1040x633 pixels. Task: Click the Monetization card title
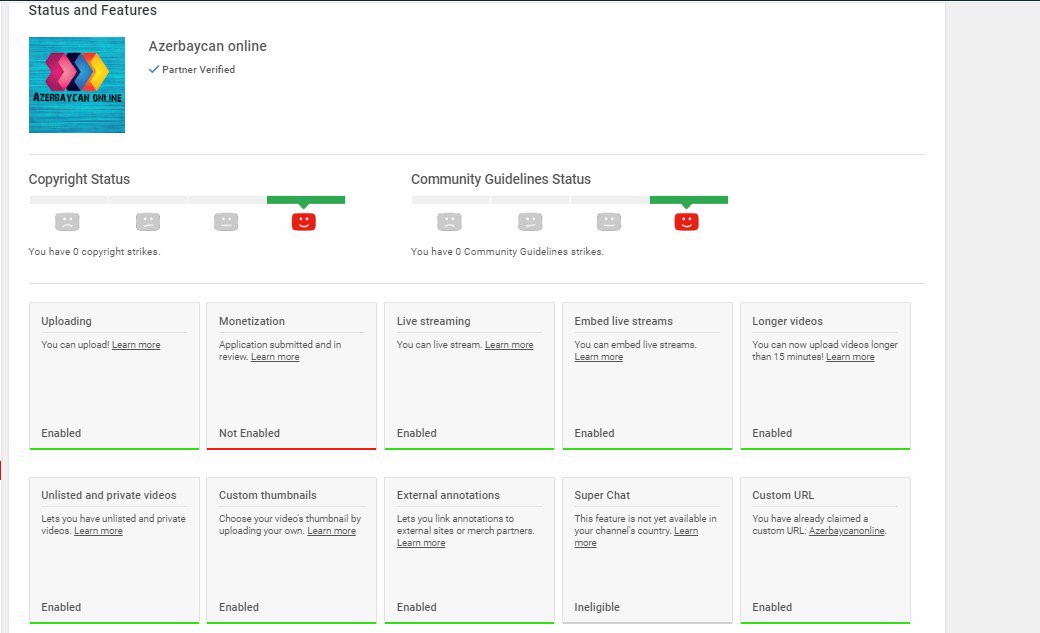252,321
